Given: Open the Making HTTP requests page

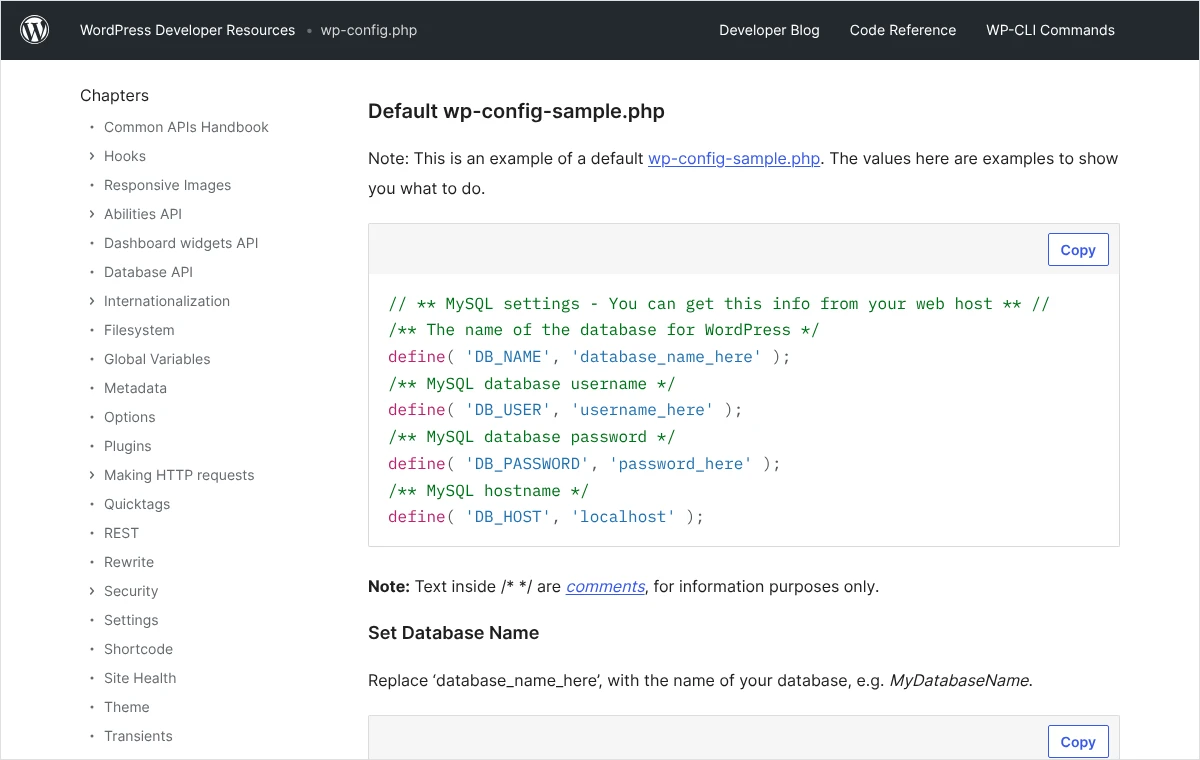Looking at the screenshot, I should (x=179, y=475).
